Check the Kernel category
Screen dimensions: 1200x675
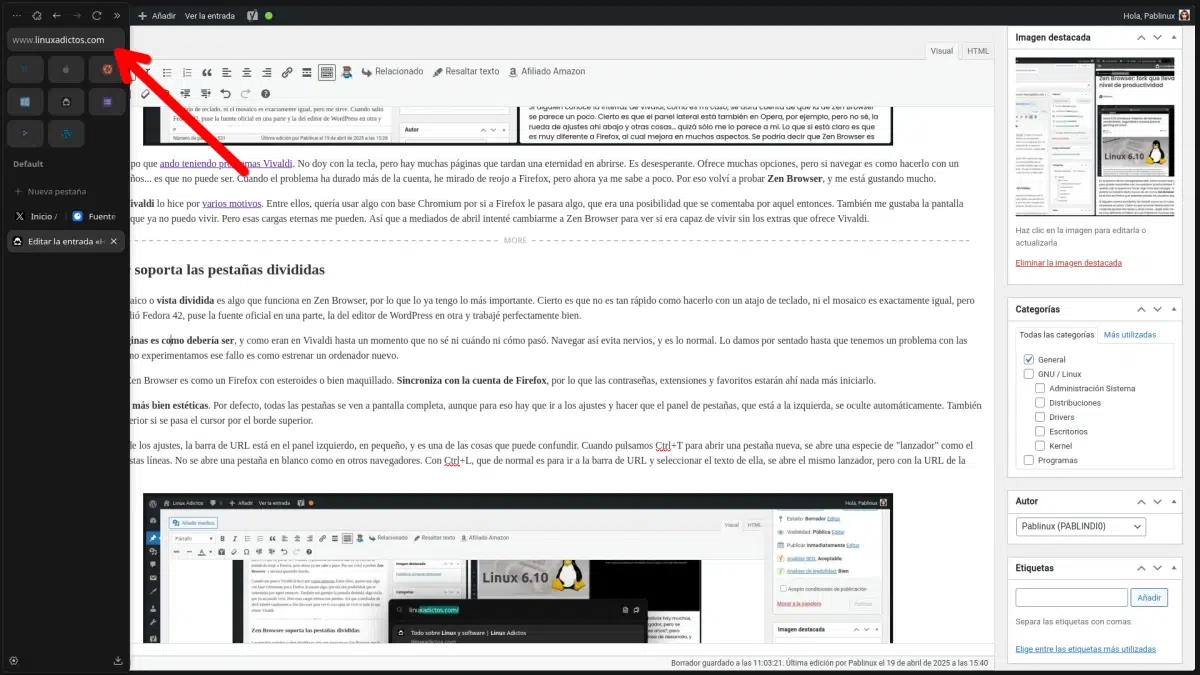click(x=1040, y=445)
